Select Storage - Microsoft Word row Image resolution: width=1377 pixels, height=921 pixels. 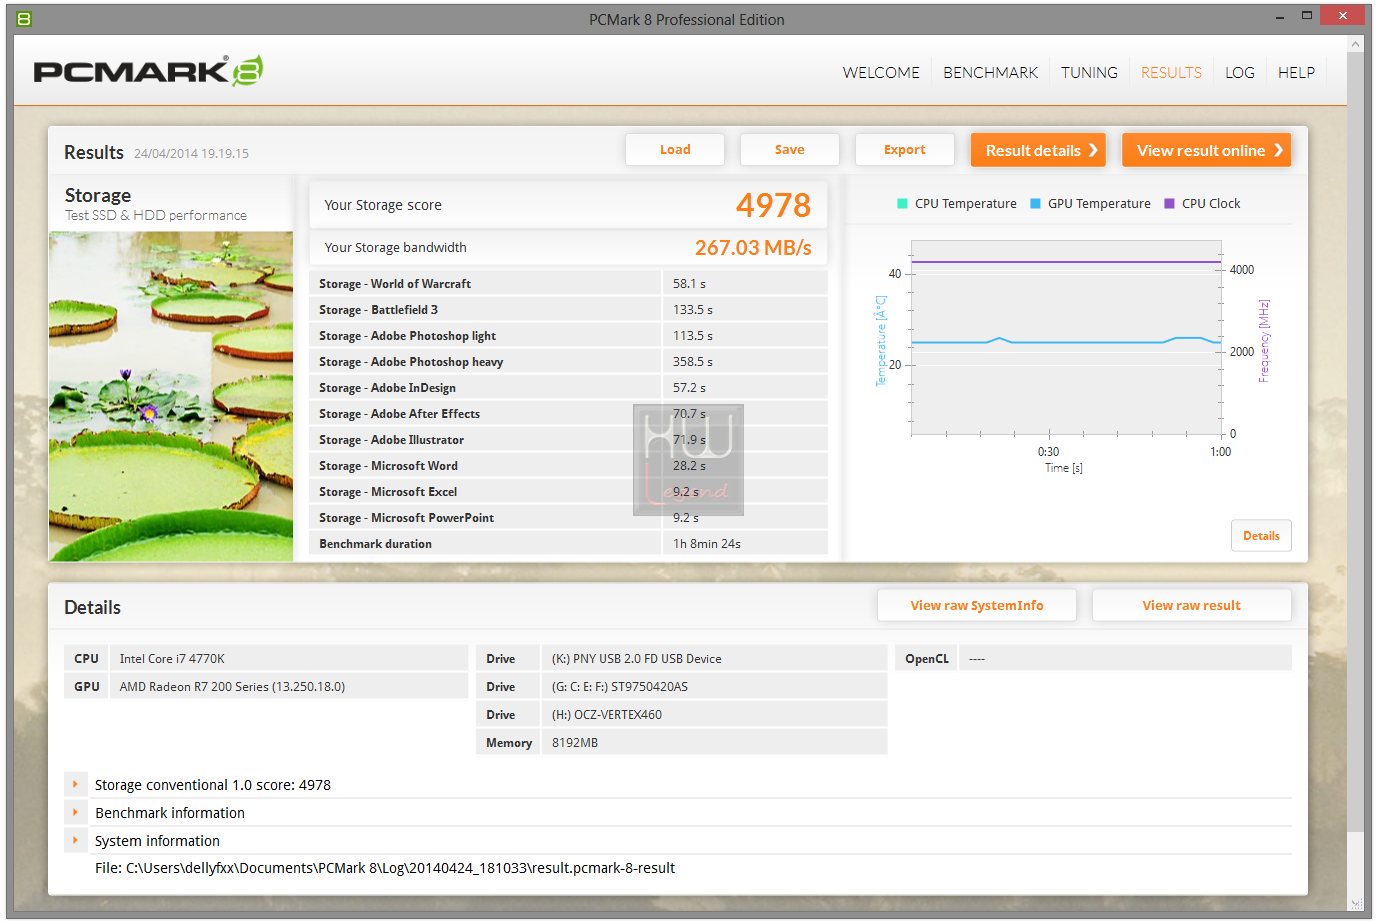click(x=568, y=466)
